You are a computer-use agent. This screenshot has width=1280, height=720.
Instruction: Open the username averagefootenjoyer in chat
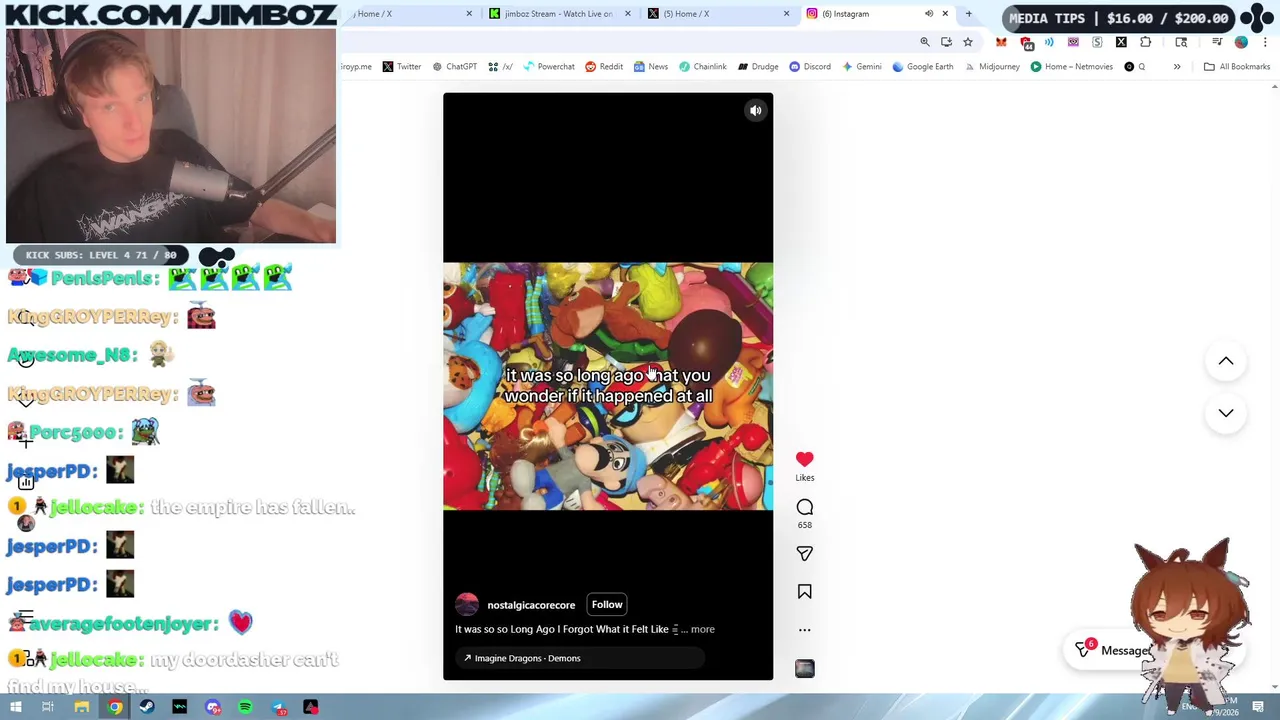(x=123, y=624)
